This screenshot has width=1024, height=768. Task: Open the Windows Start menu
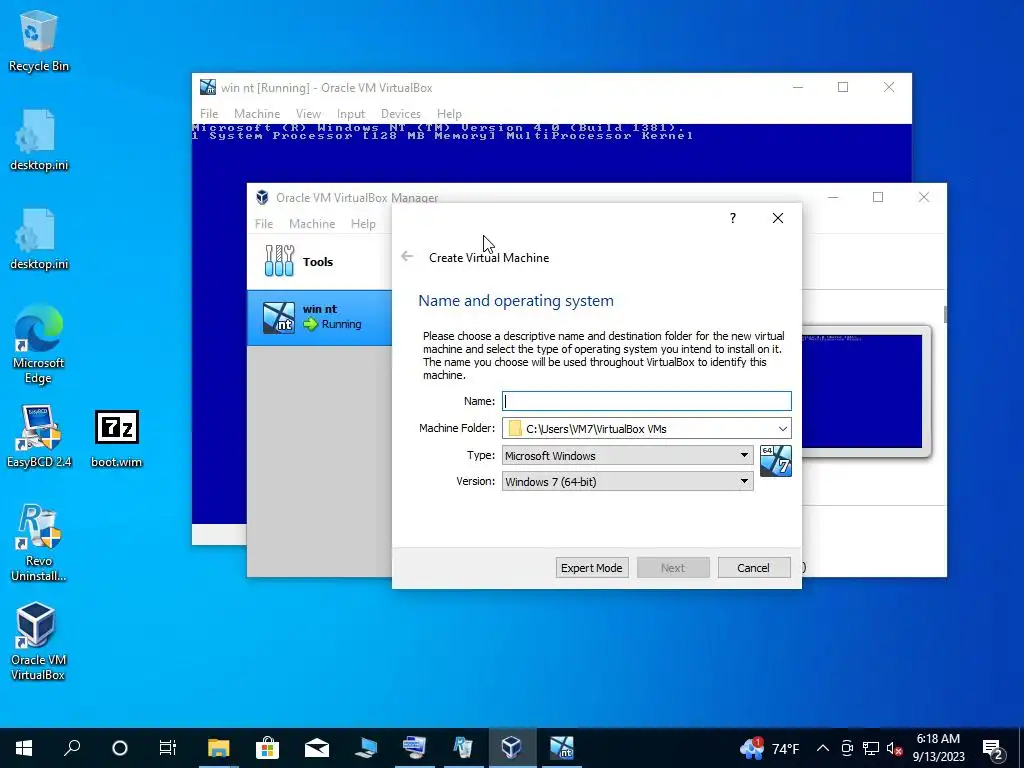(24, 748)
